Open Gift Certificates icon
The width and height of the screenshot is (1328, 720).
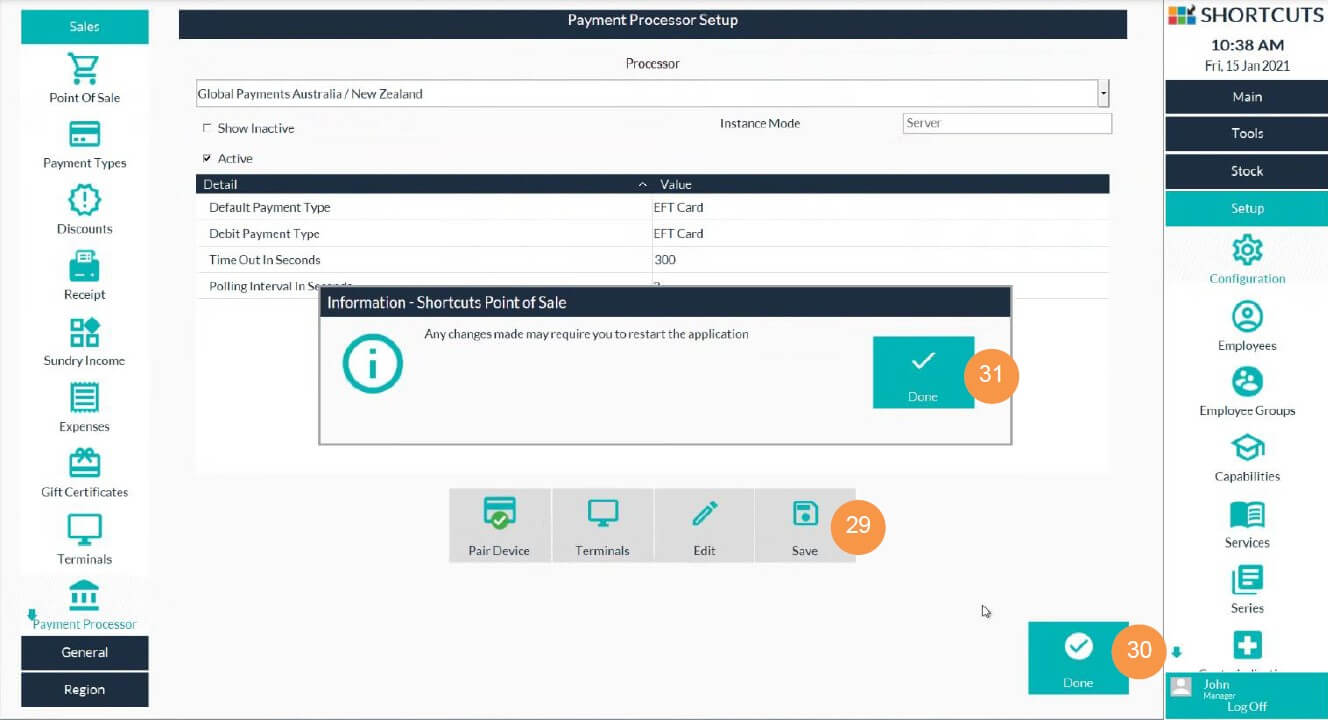(x=84, y=463)
